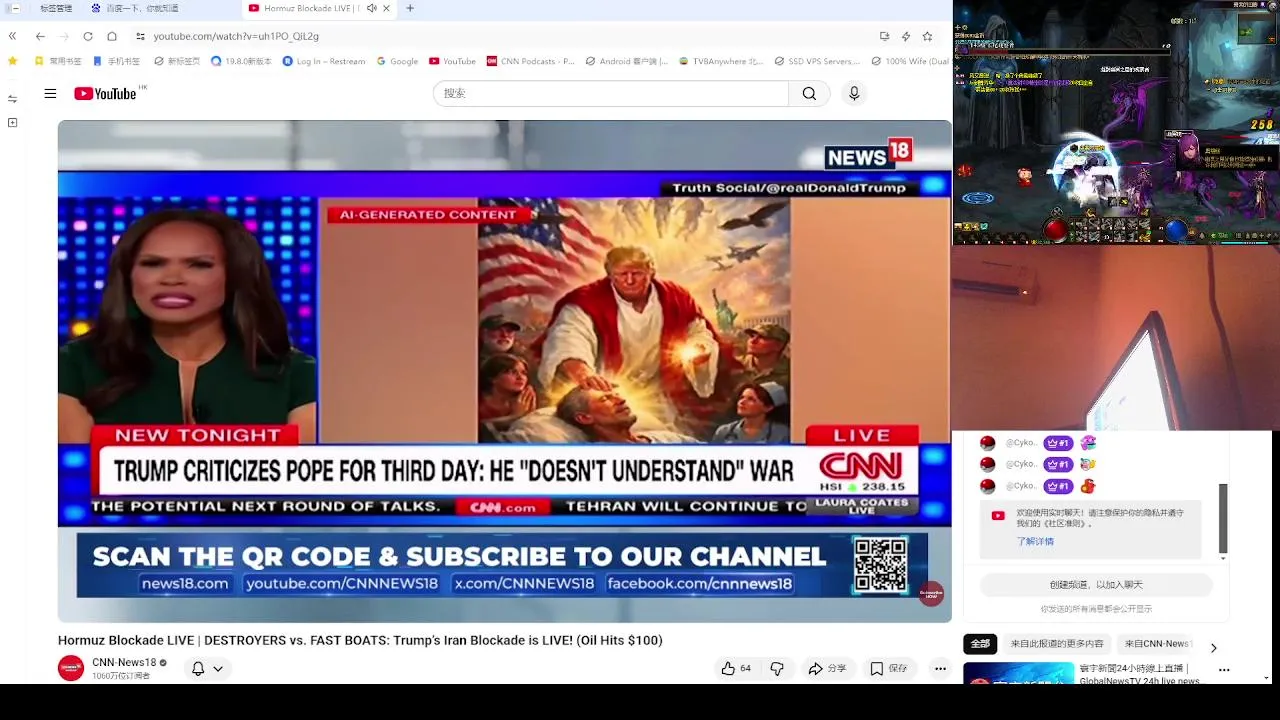The width and height of the screenshot is (1280, 720).
Task: Open the Android 客户端 bookmark
Action: (627, 61)
